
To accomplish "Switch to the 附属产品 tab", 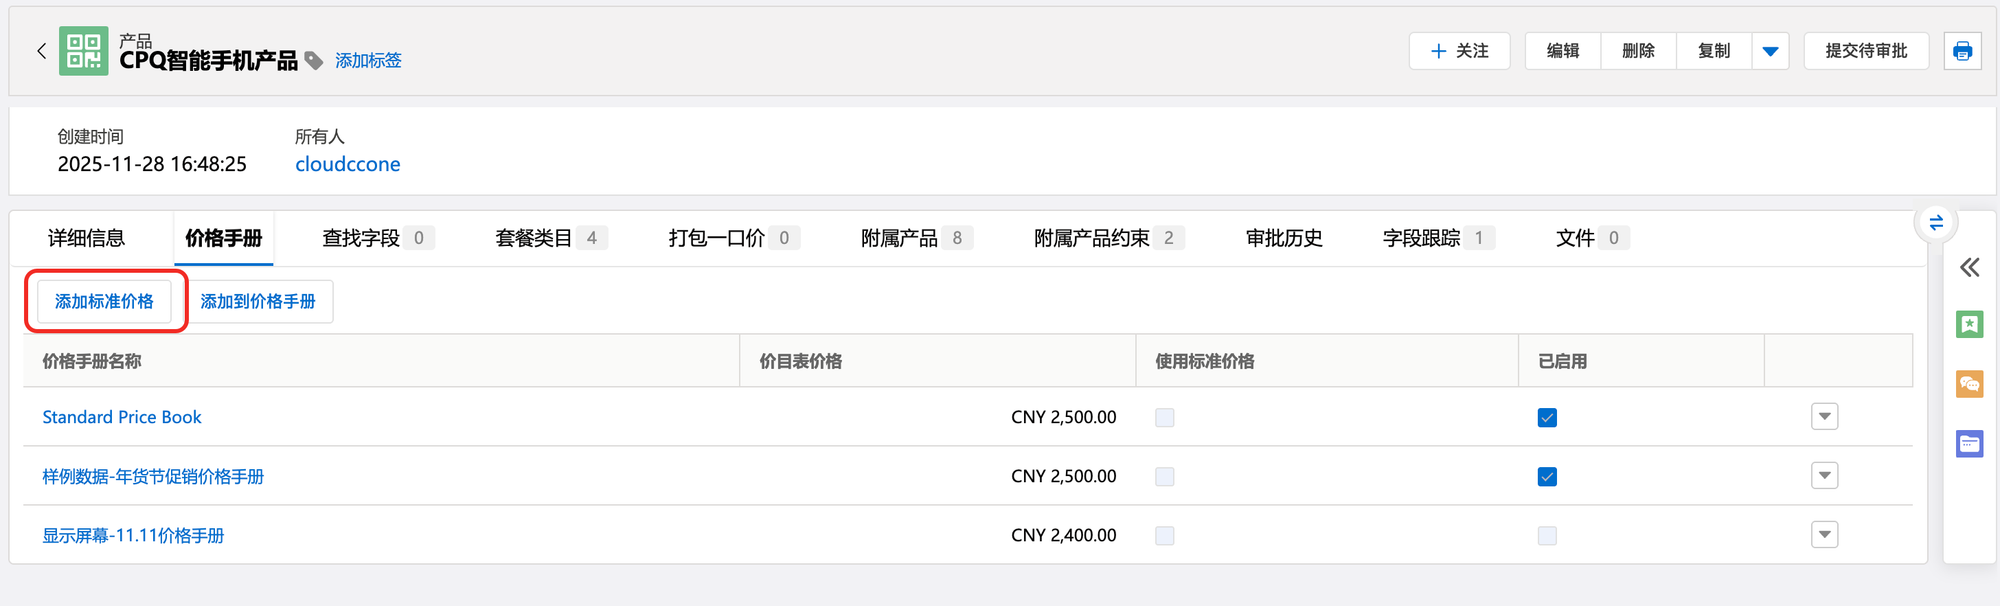I will tap(899, 238).
